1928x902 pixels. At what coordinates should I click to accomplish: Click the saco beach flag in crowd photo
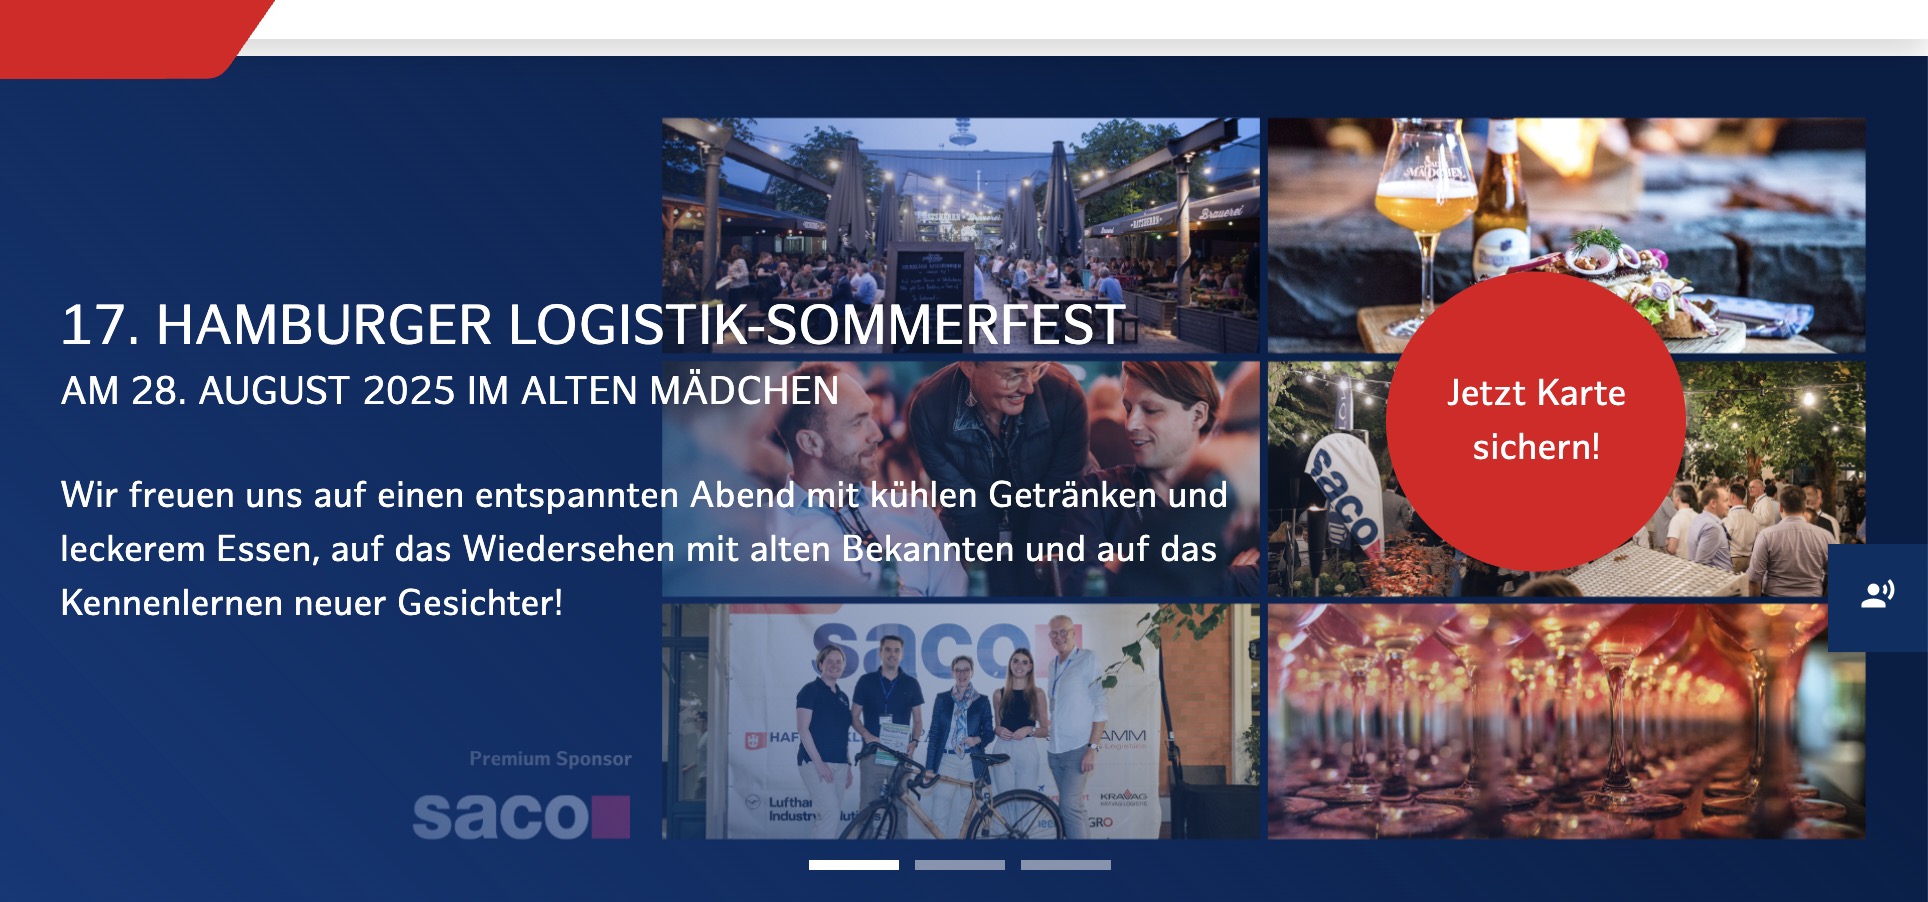(x=1344, y=497)
